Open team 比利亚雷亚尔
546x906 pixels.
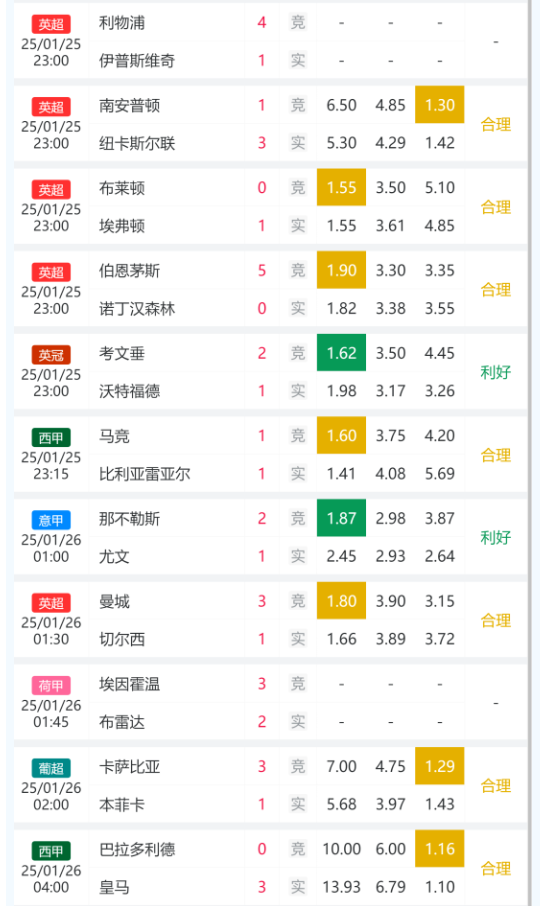point(144,474)
